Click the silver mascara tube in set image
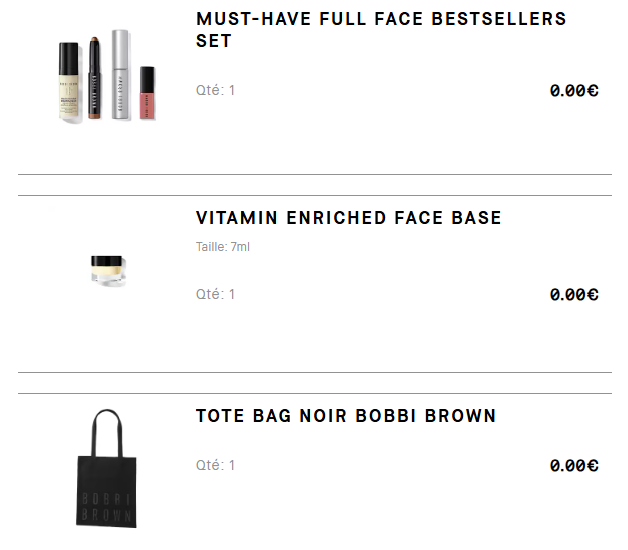This screenshot has width=628, height=550. coord(120,75)
